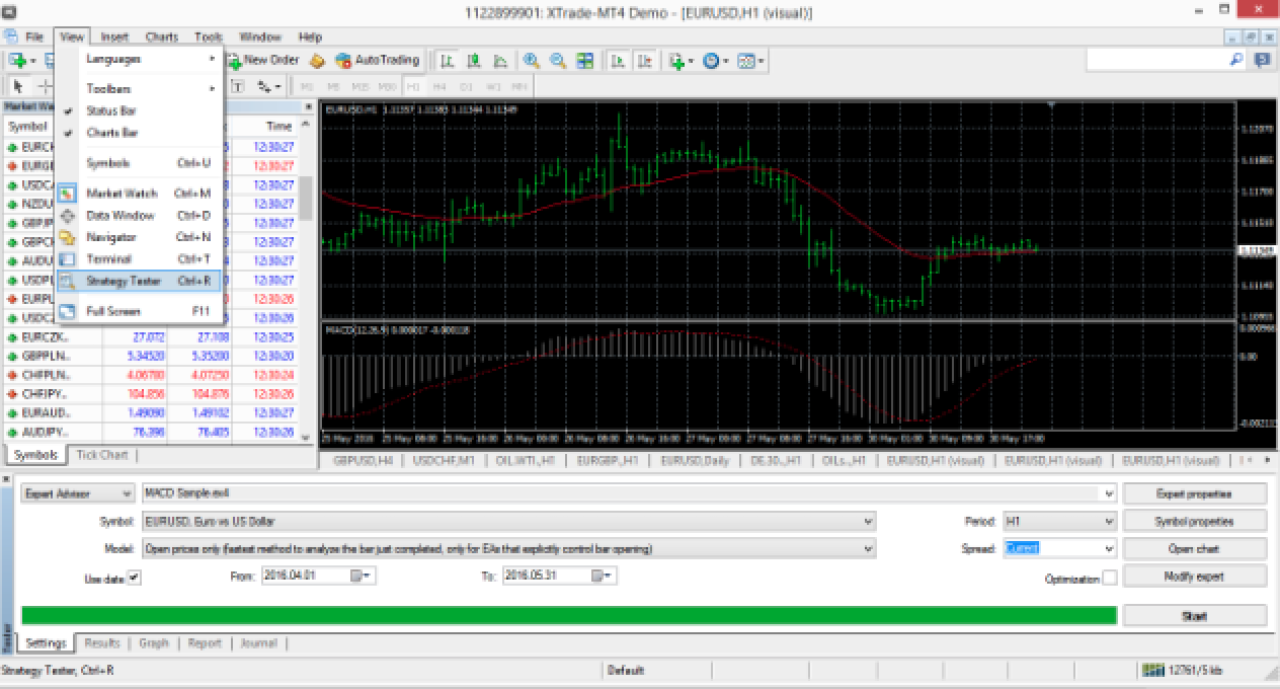The height and width of the screenshot is (689, 1280).
Task: Click the Start button
Action: coord(1196,616)
